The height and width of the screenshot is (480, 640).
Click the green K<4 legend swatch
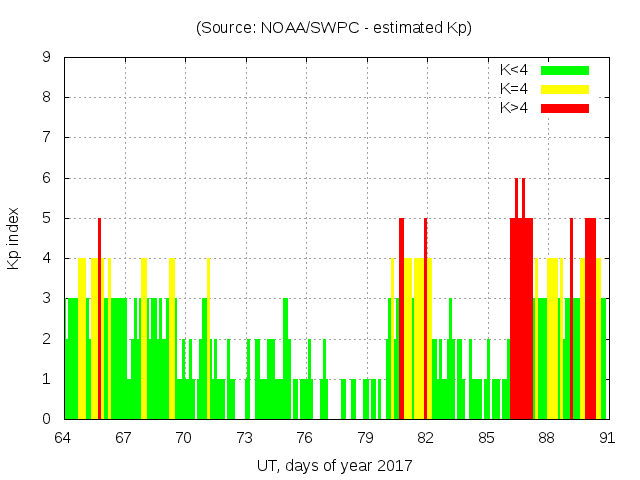(565, 70)
